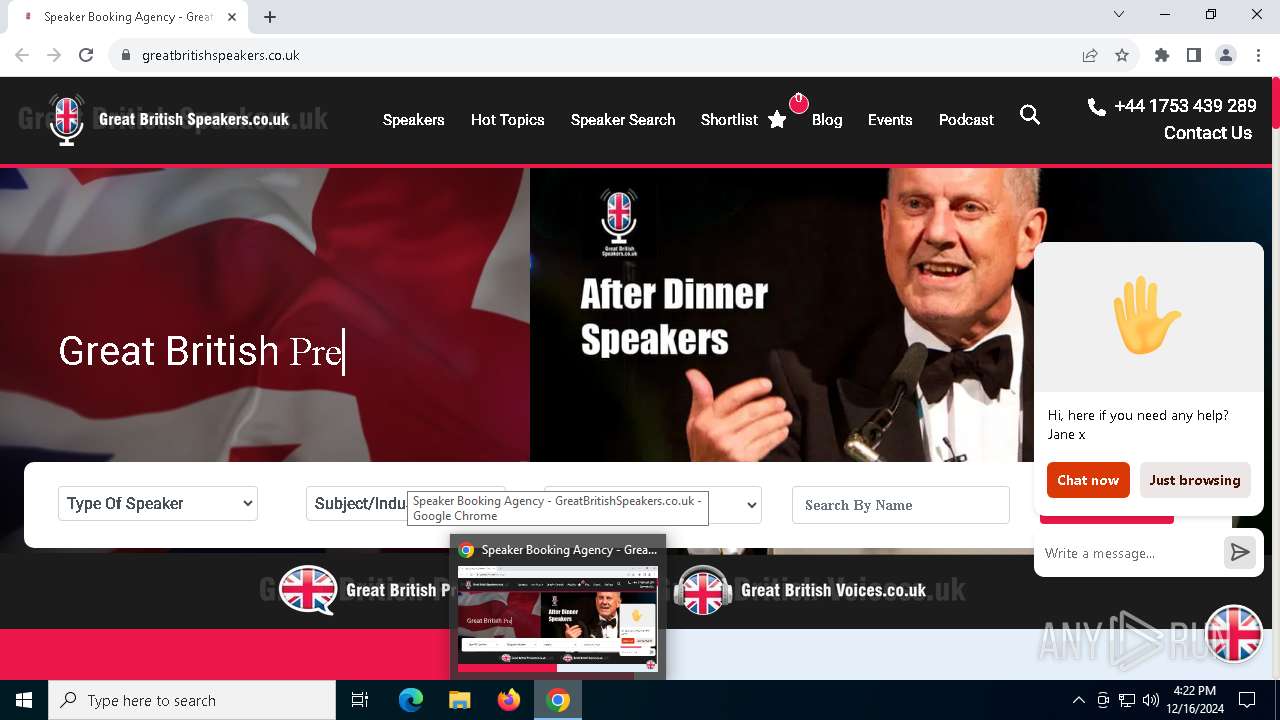Click Just browsing button
The width and height of the screenshot is (1280, 720).
point(1194,480)
